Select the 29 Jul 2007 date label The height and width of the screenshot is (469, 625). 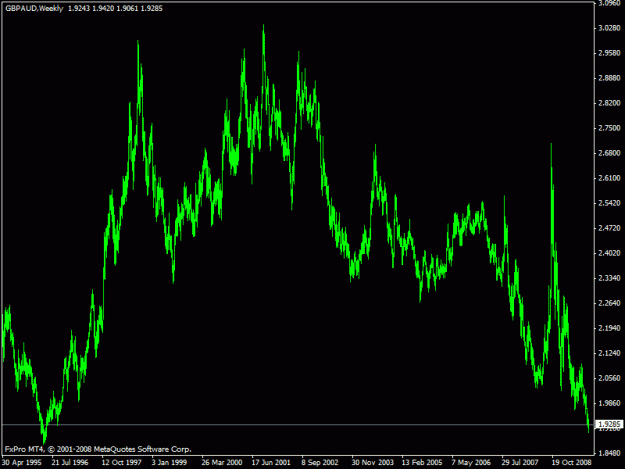[520, 463]
